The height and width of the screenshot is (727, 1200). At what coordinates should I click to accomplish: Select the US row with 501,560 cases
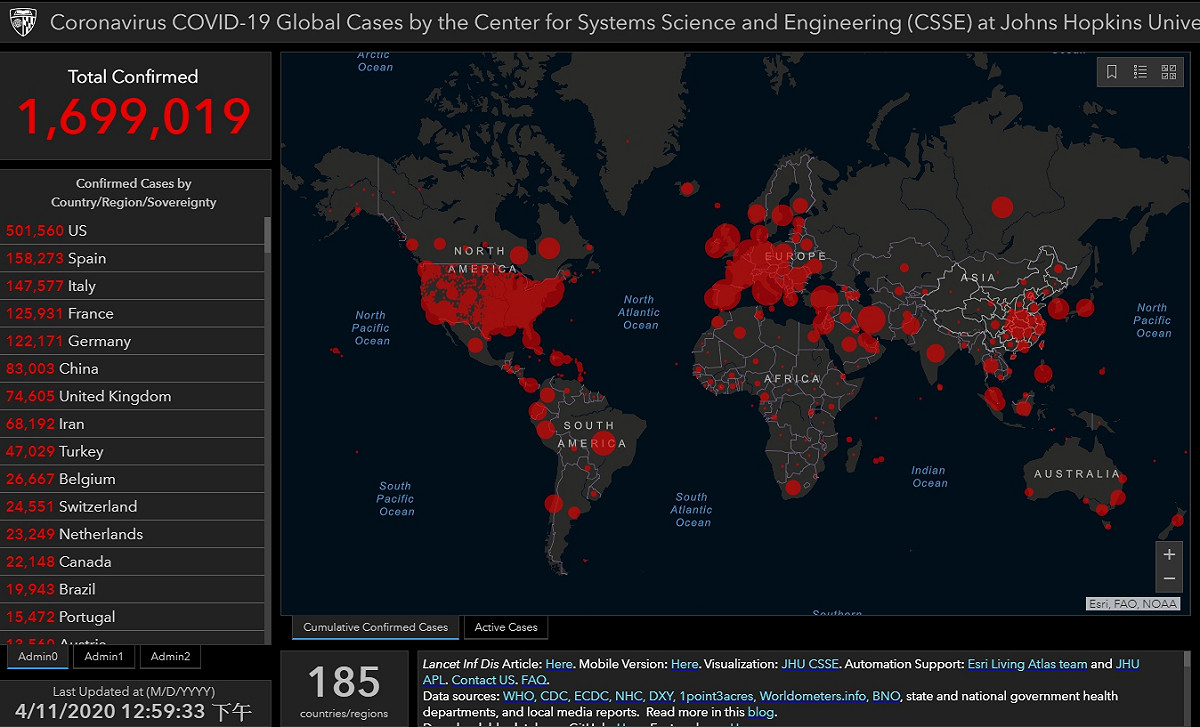click(x=132, y=230)
